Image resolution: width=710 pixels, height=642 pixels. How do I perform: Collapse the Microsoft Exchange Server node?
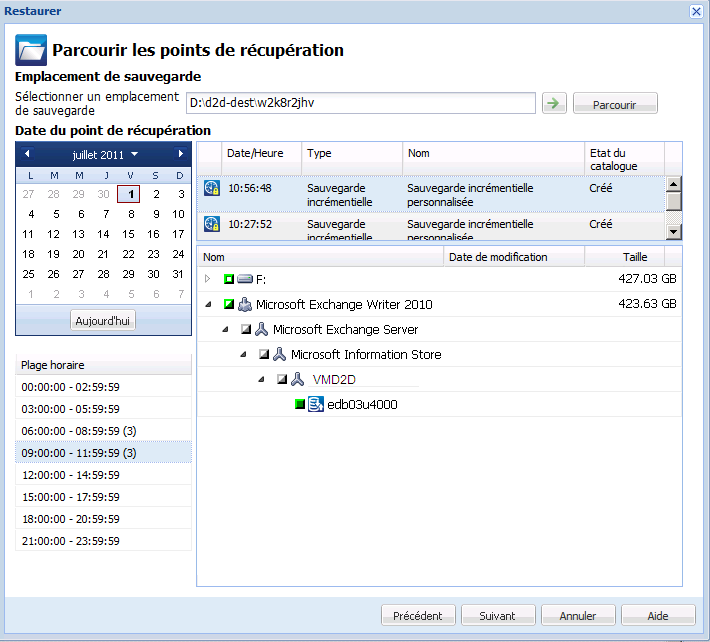pyautogui.click(x=226, y=329)
